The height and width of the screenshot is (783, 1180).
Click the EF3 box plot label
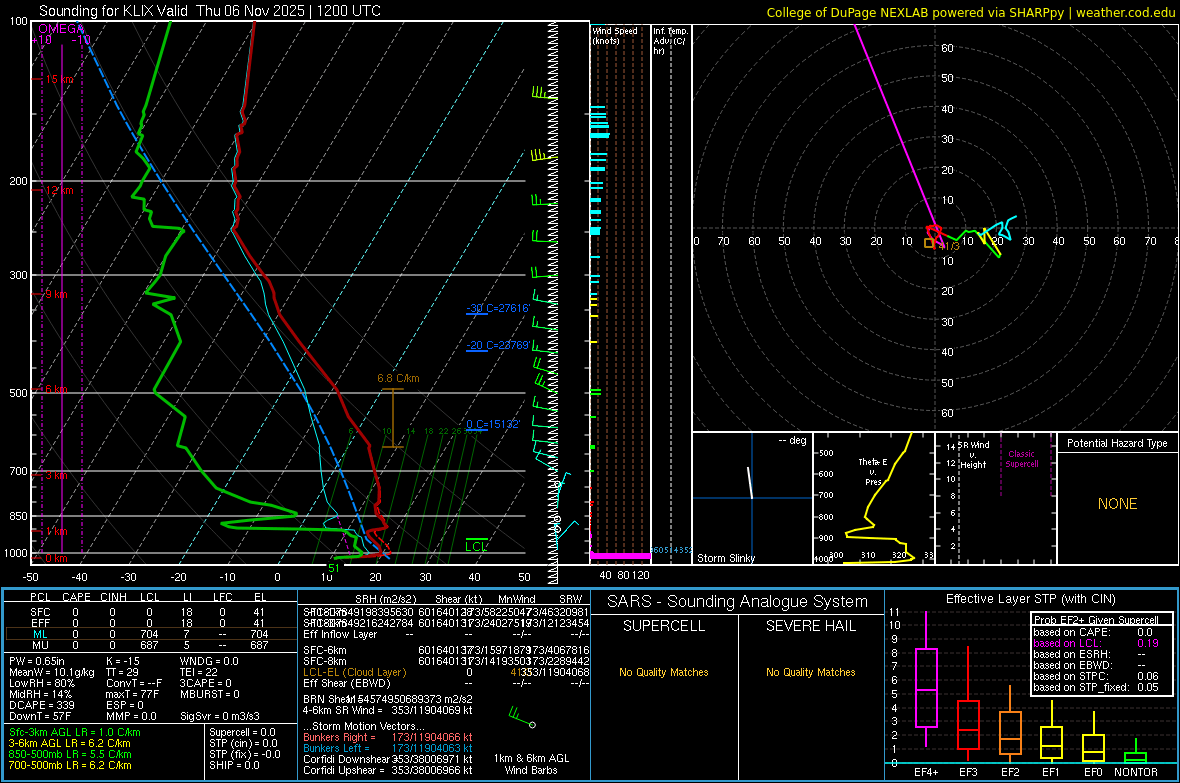968,772
